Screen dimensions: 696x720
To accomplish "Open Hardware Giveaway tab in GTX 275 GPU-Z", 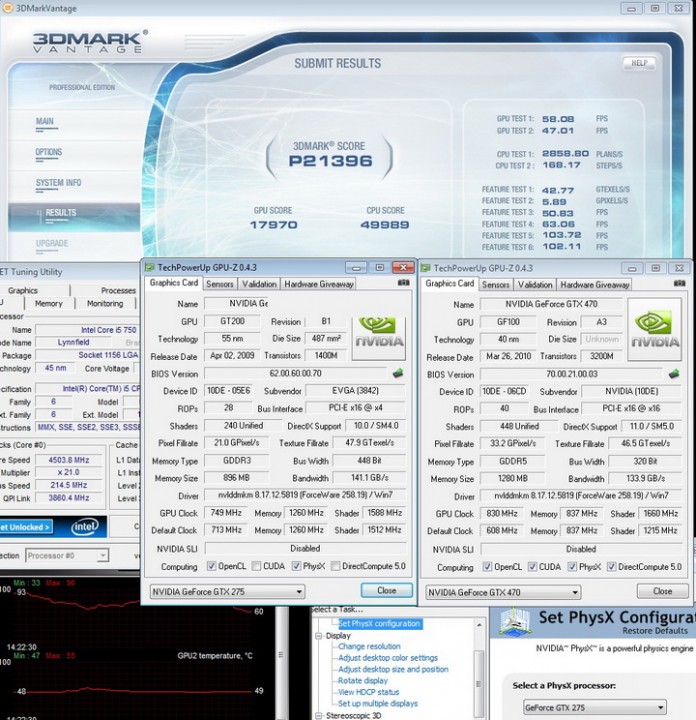I will coord(319,284).
